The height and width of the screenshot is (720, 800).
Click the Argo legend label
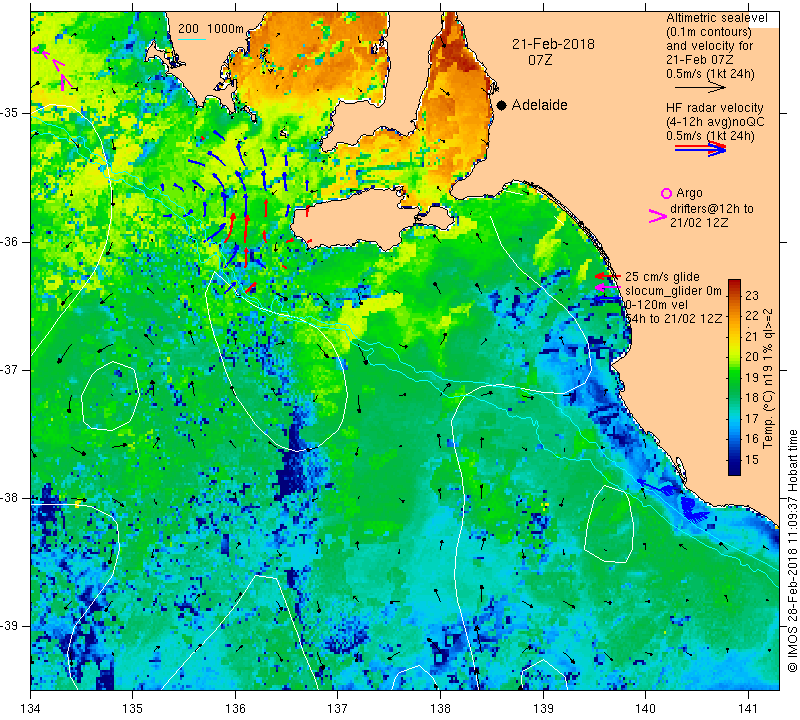click(x=689, y=193)
